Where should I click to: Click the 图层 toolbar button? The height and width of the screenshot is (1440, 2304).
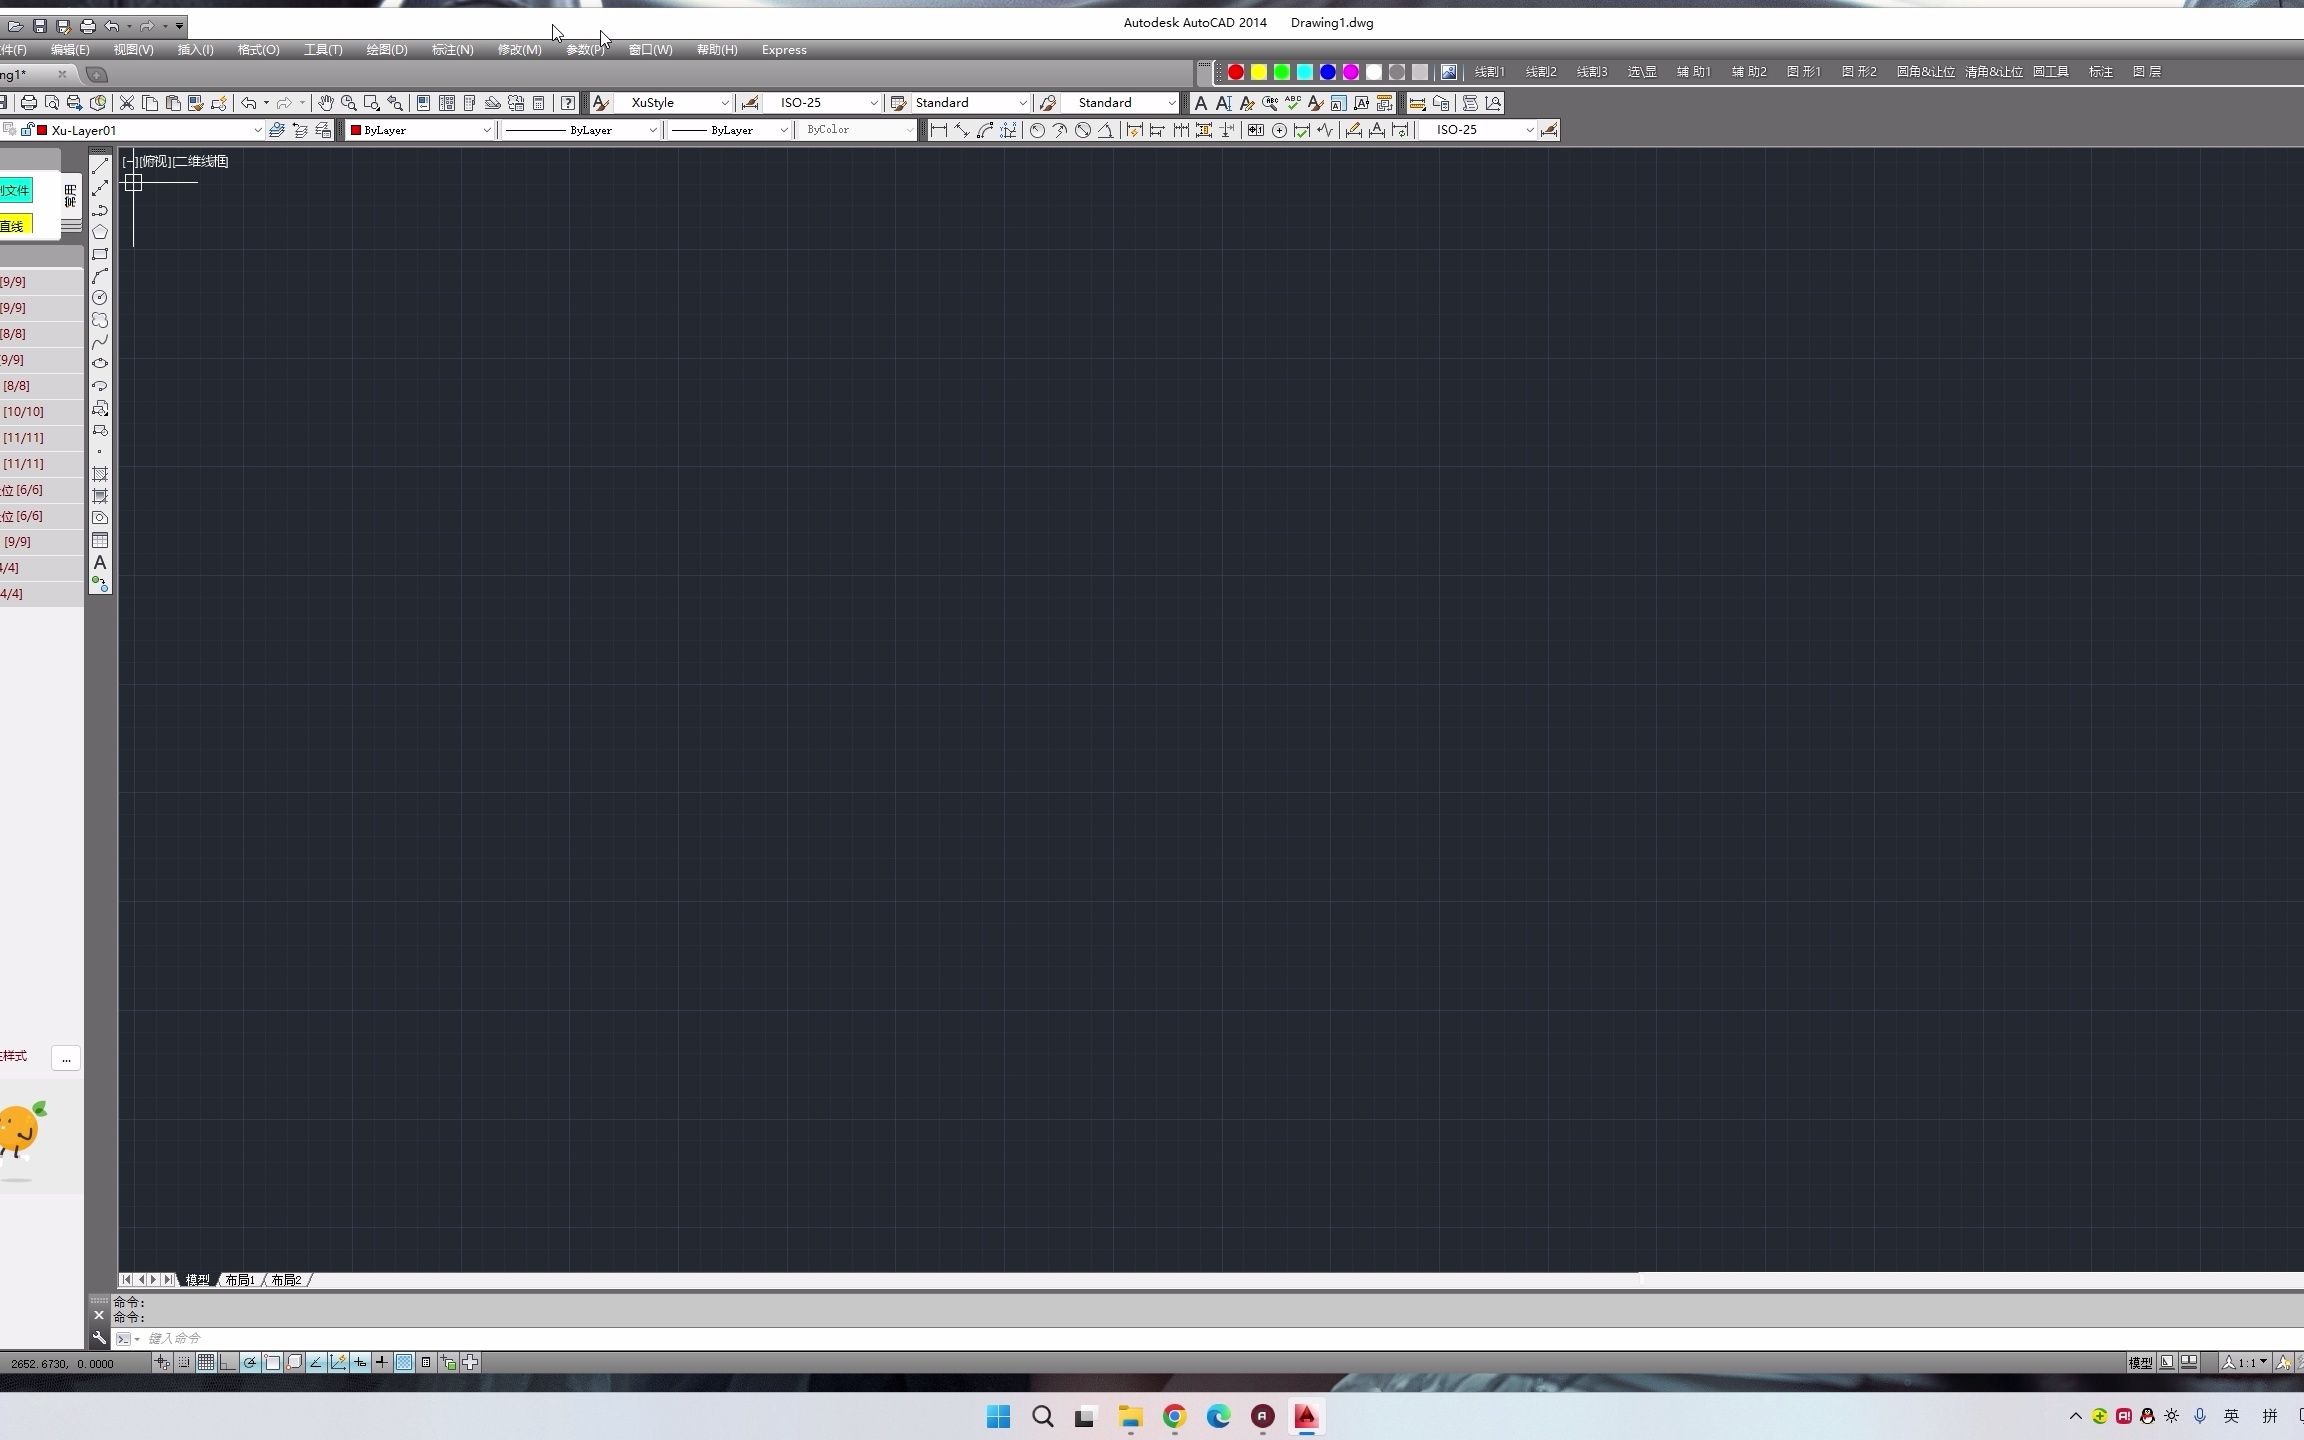click(2146, 72)
